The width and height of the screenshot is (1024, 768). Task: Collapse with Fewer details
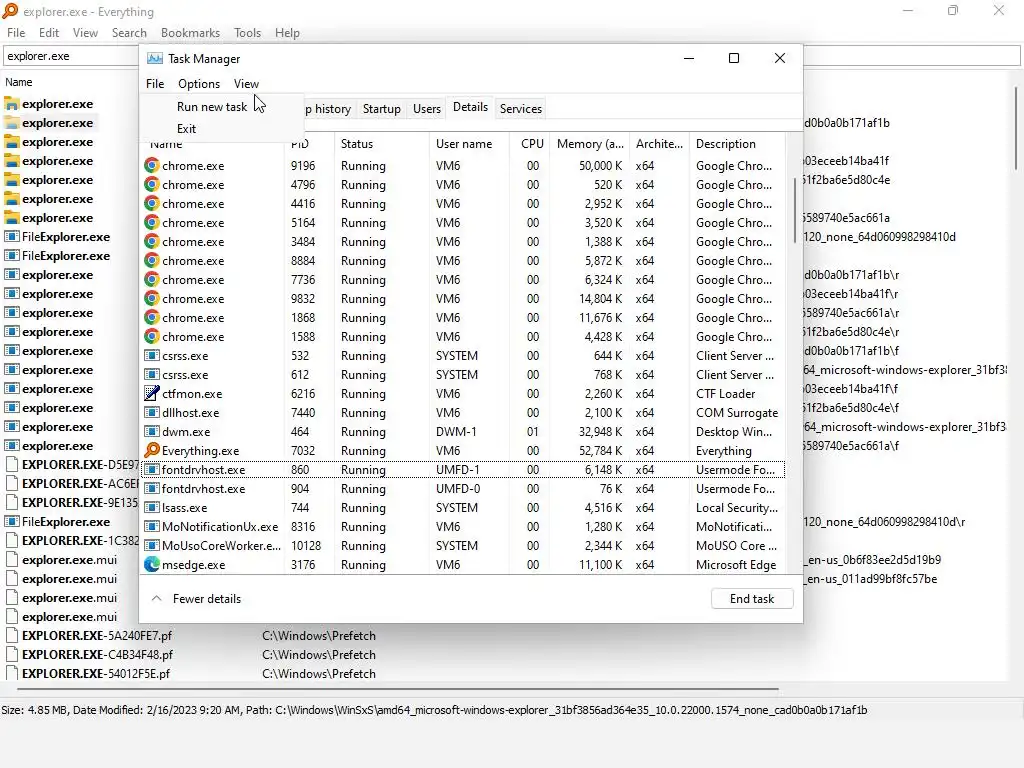click(196, 599)
